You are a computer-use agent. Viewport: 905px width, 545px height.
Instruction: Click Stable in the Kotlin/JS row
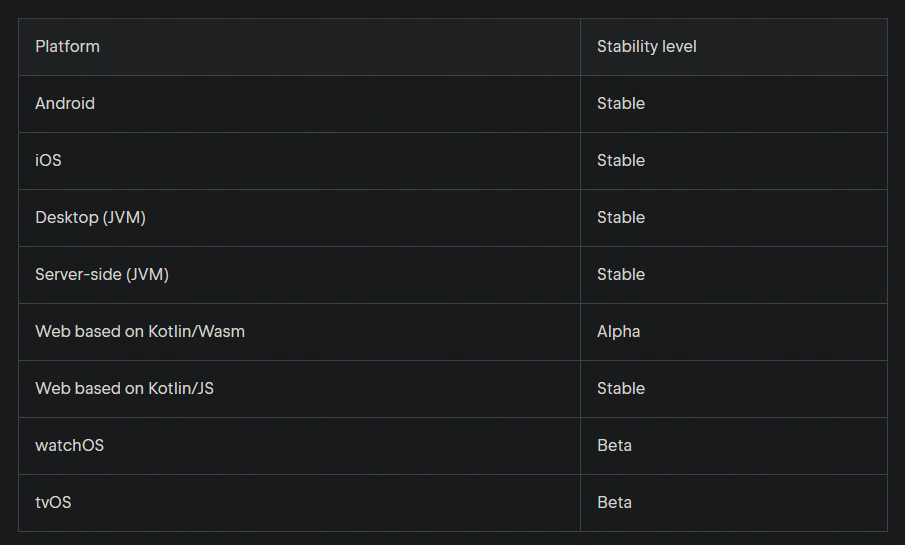pos(620,388)
